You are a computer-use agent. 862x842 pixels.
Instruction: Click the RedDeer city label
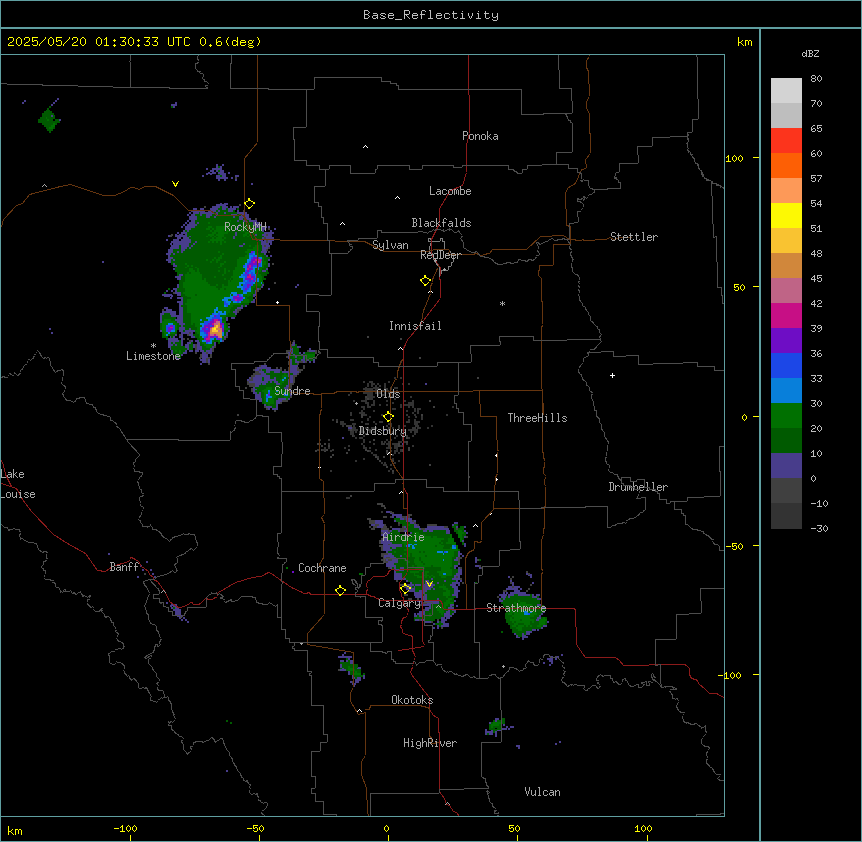click(x=440, y=255)
